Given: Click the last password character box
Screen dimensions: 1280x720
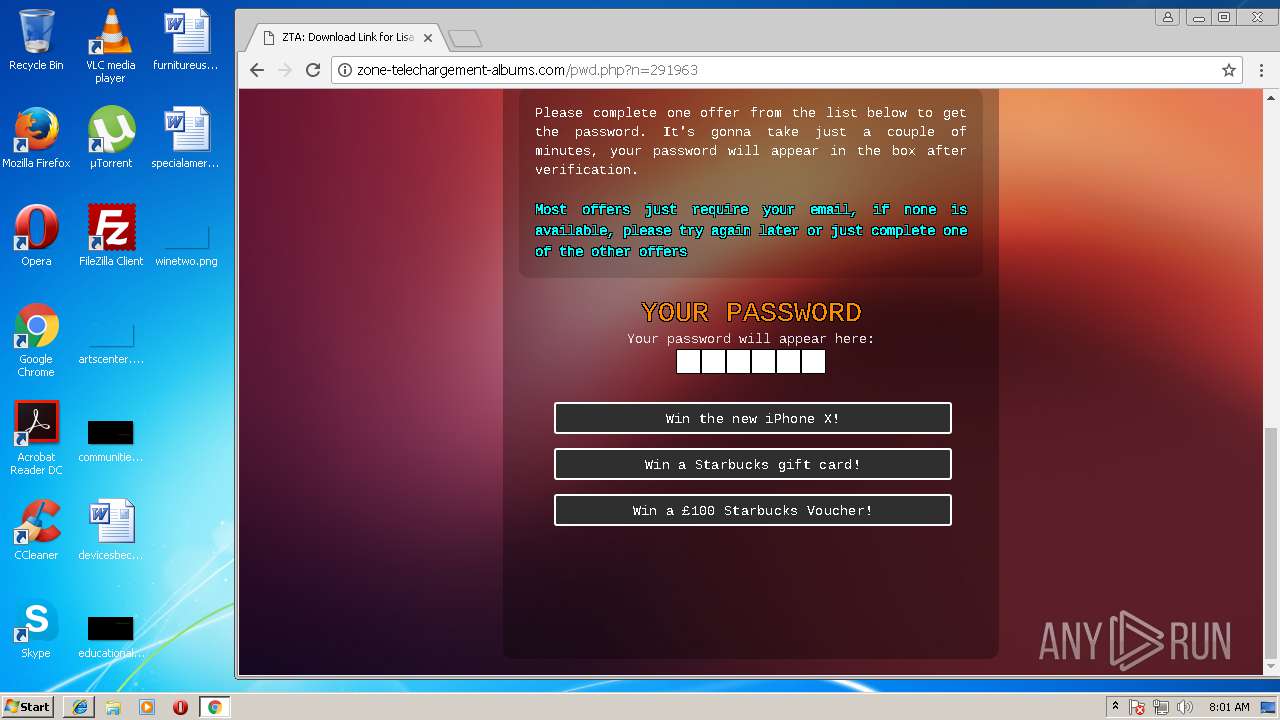Looking at the screenshot, I should (x=813, y=361).
